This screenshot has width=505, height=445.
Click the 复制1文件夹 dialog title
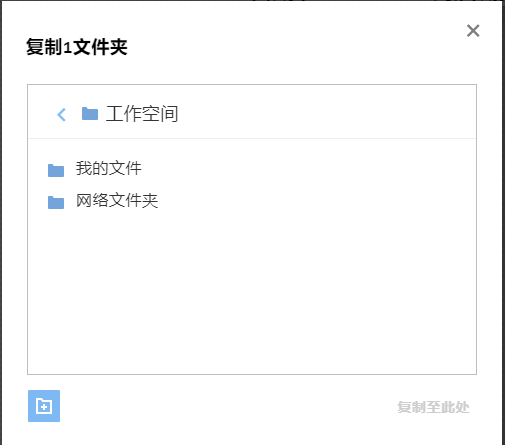77,47
